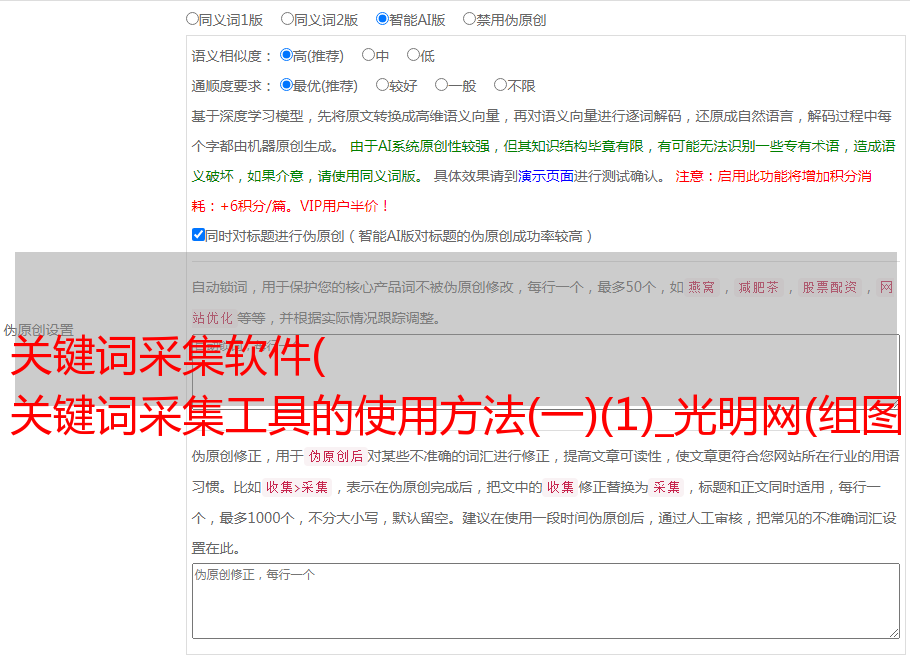Set 语义相似度 to 高(推荐)
Image resolution: width=911 pixels, height=658 pixels.
[x=286, y=55]
